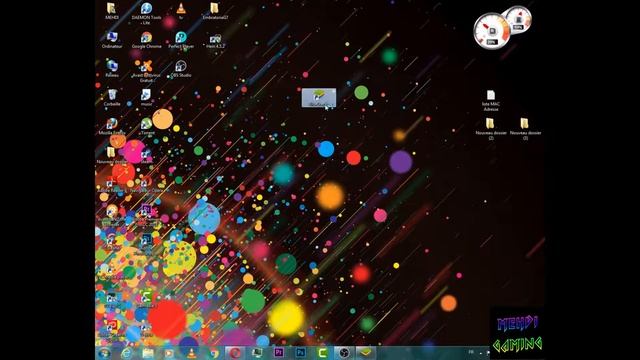Select the Navigateur Opera desktop shortcut
This screenshot has height=360, width=640.
click(146, 184)
